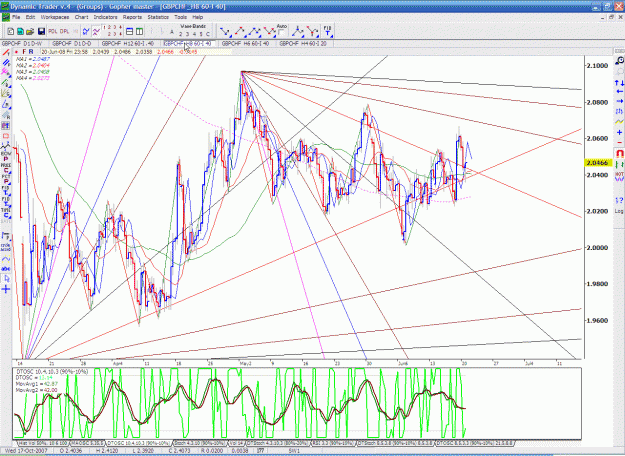The image size is (625, 456).
Task: Switch to Stoch 4.3.10 indicator tab
Action: [200, 443]
